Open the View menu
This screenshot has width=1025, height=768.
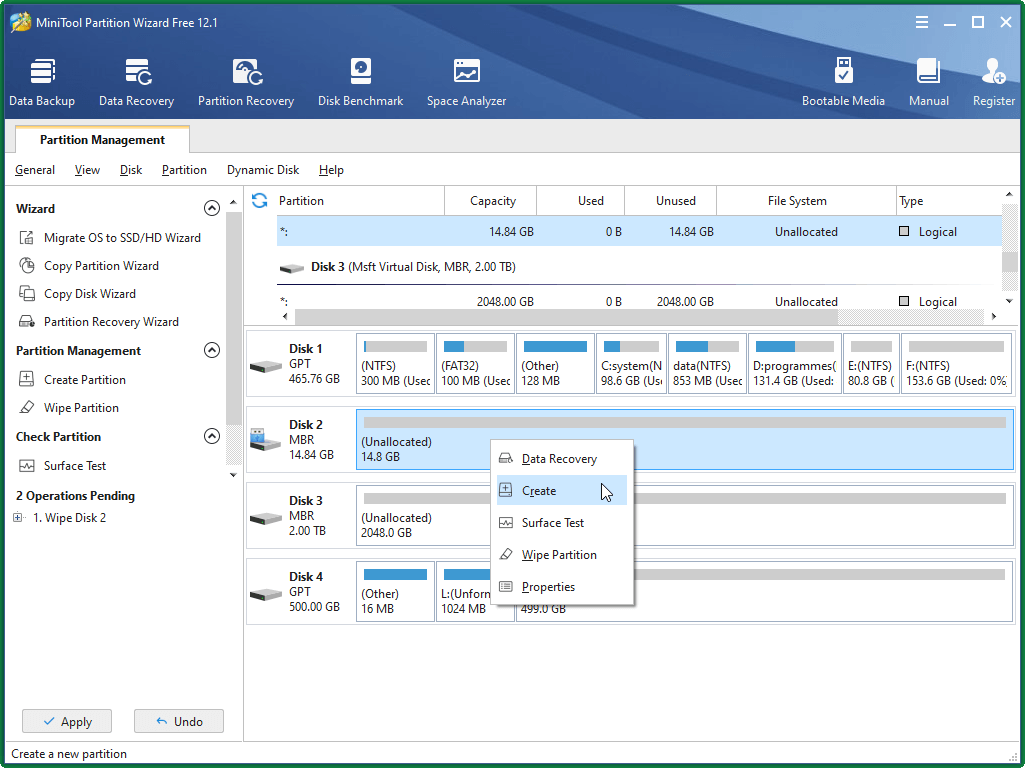pos(87,170)
